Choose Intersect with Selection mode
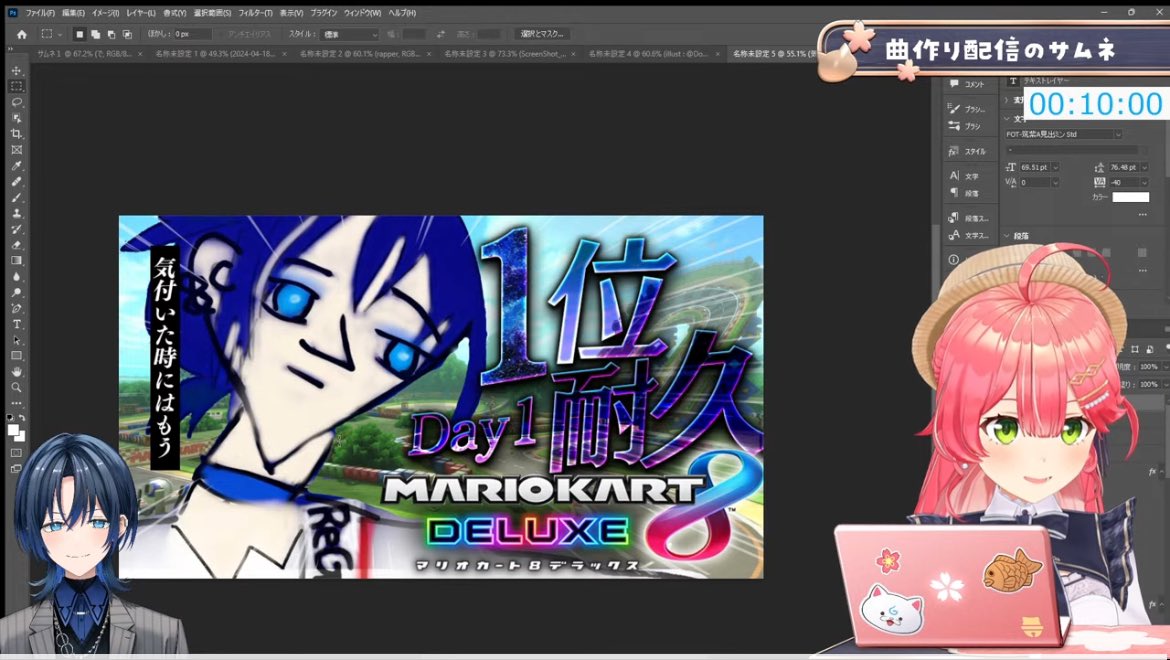 127,34
